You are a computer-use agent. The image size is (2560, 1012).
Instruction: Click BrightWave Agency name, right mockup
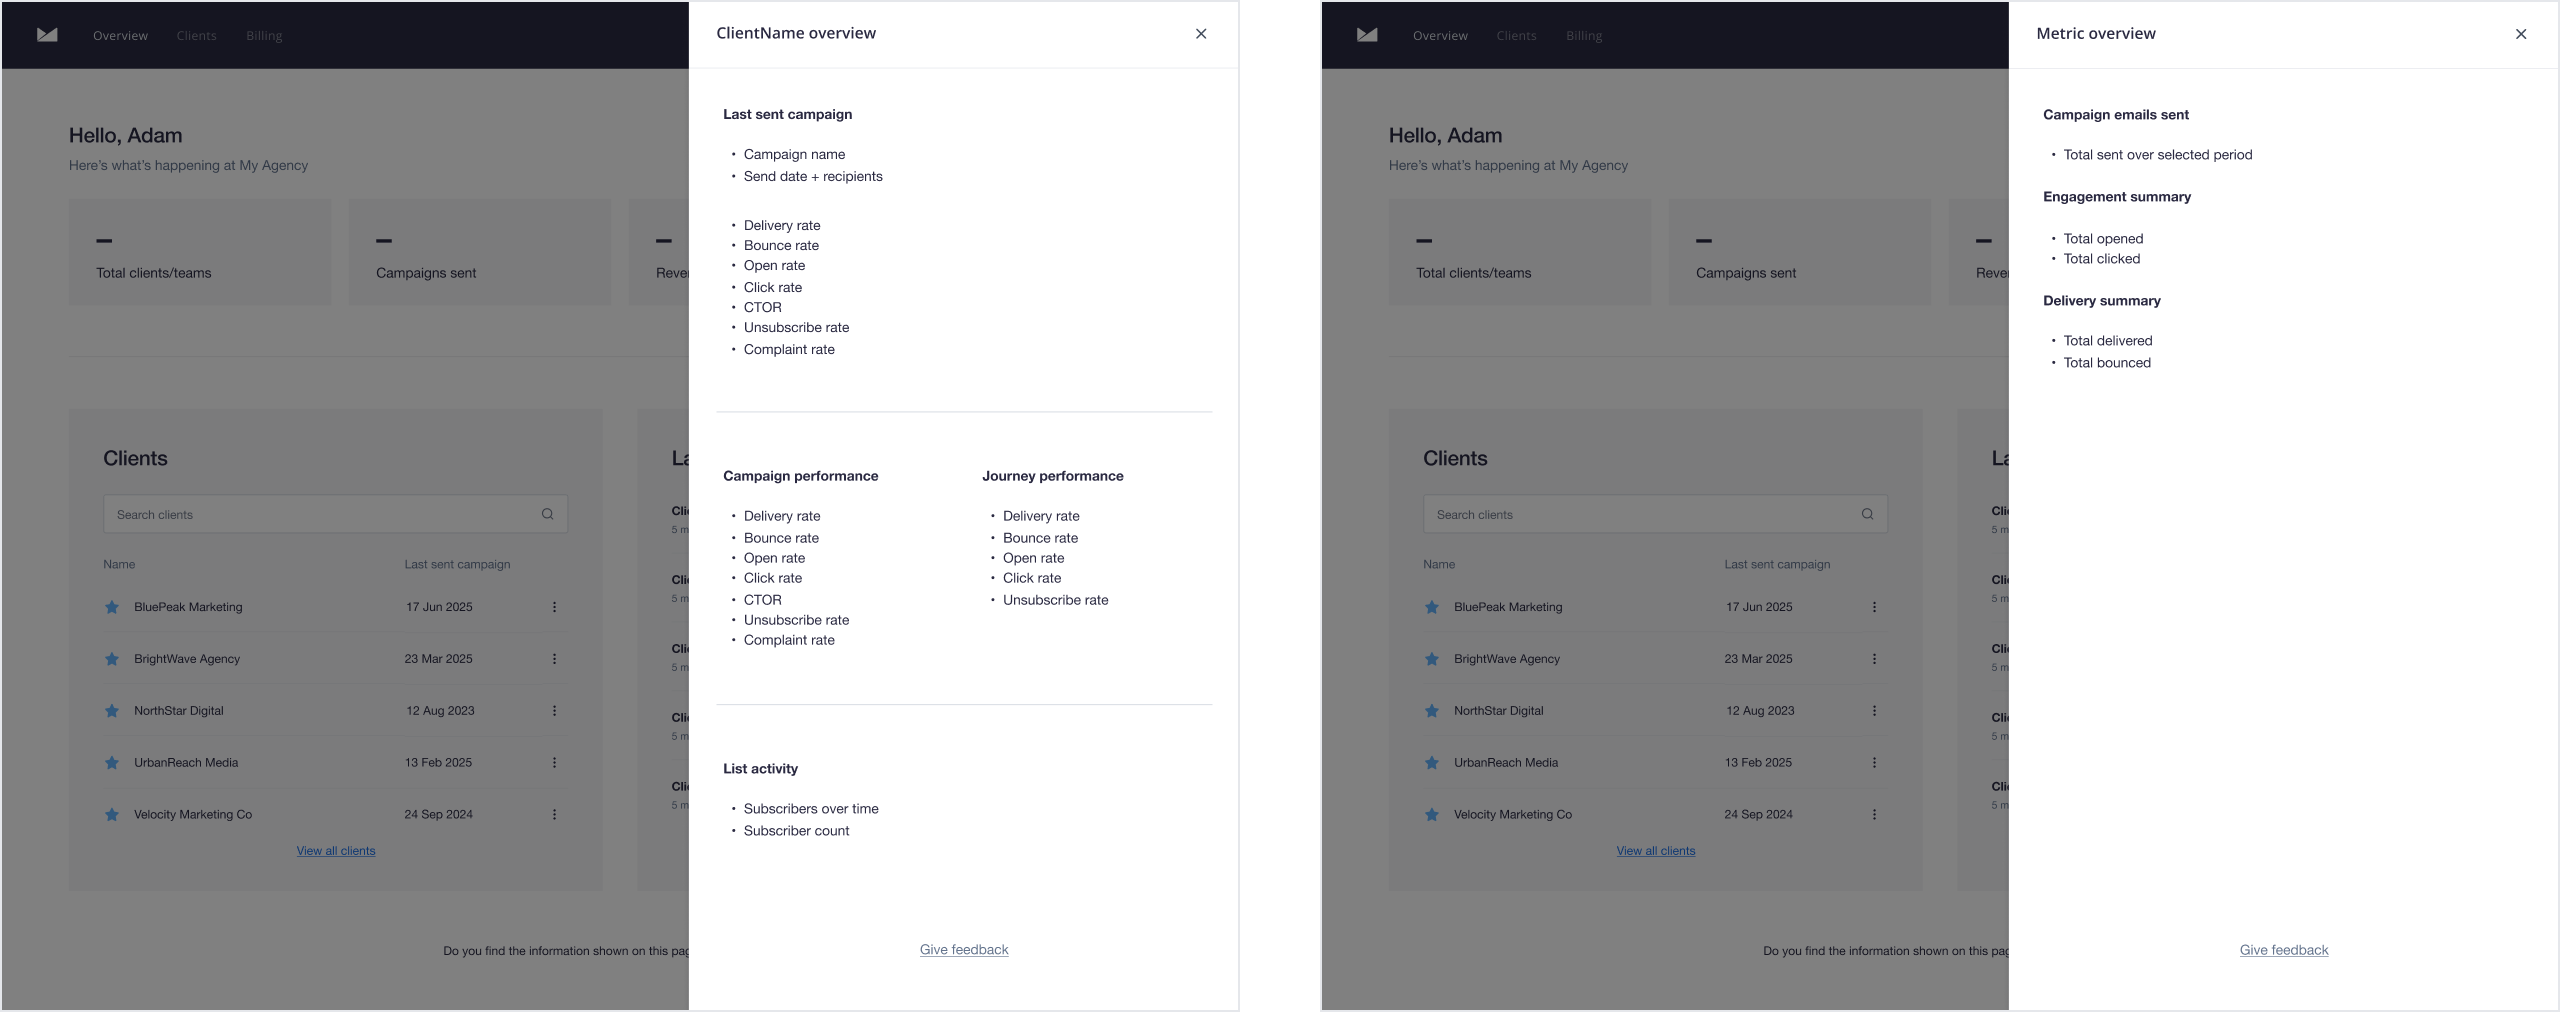click(1507, 659)
